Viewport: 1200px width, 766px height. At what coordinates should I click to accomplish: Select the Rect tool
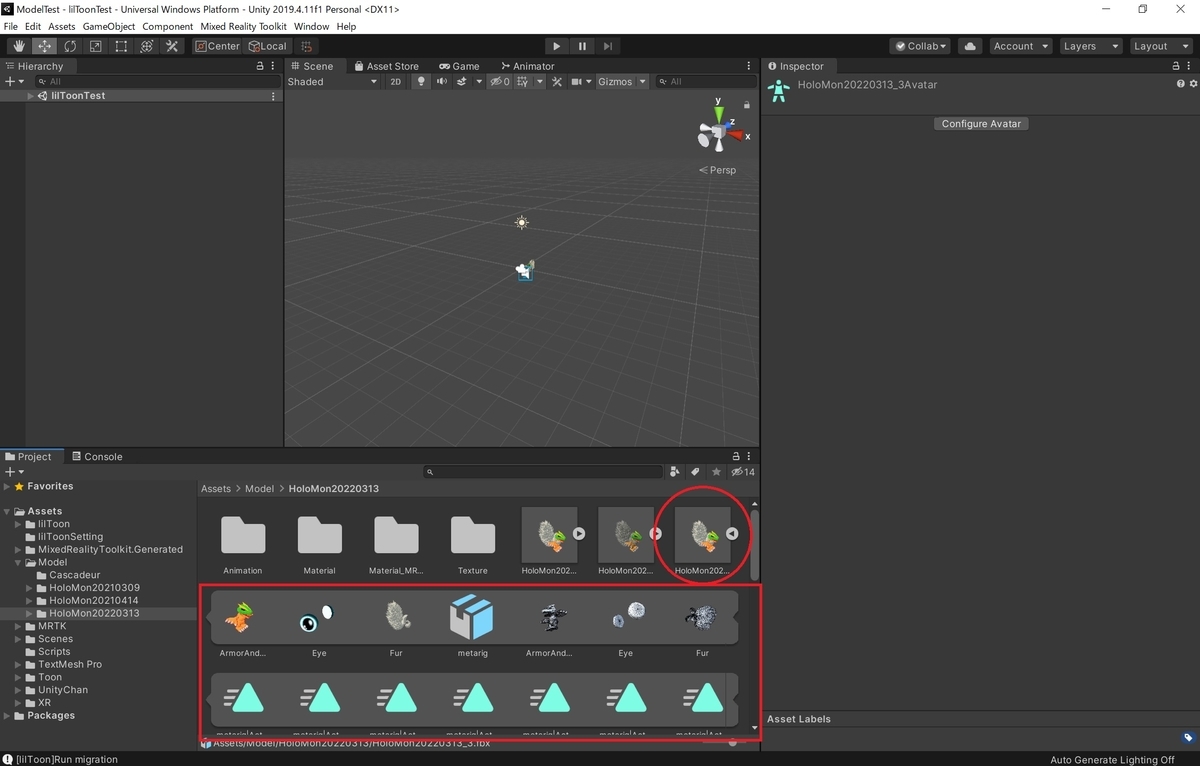(x=121, y=46)
